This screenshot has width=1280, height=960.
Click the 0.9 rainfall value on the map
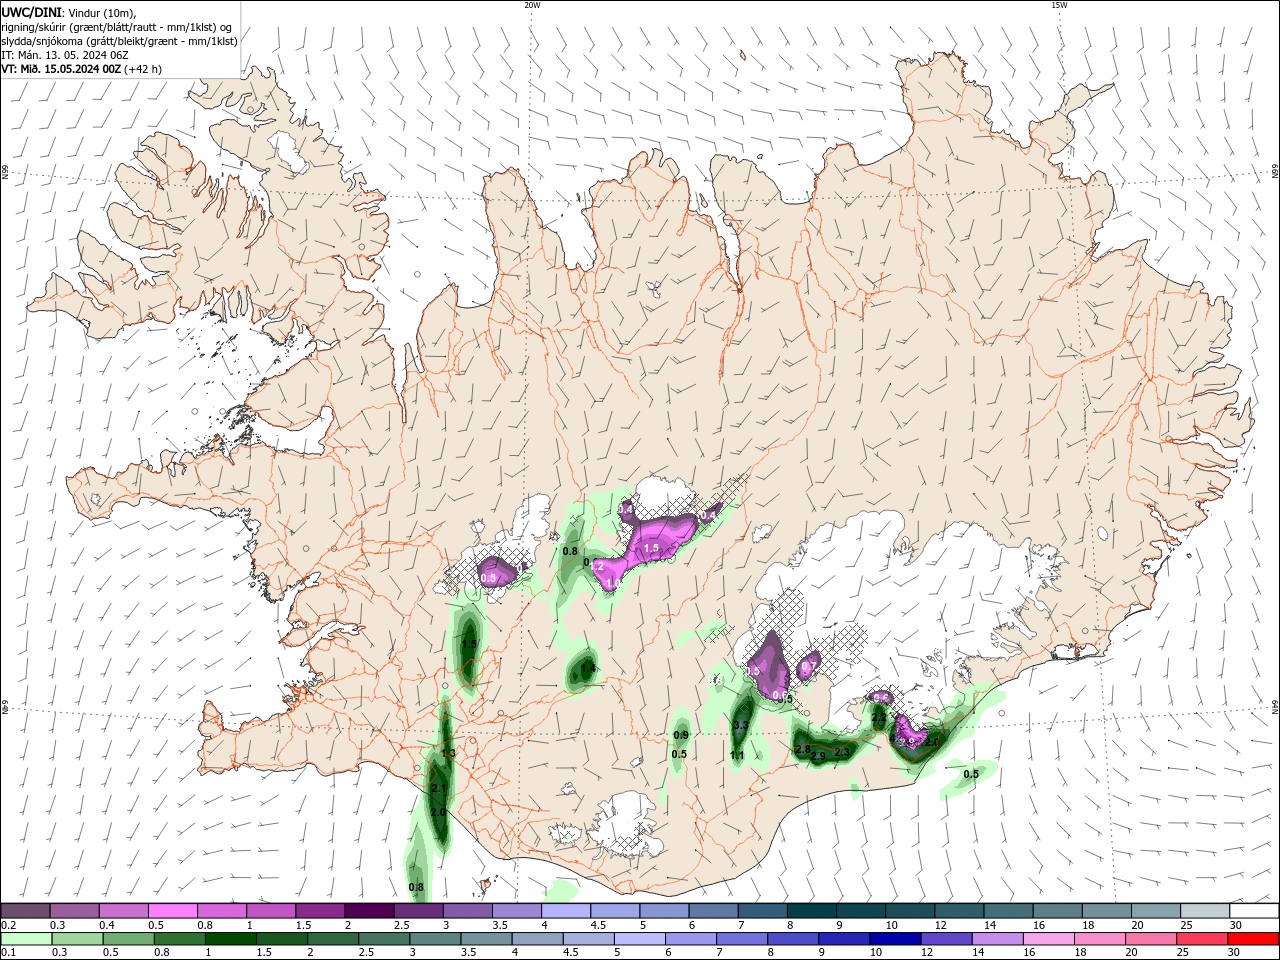(x=680, y=735)
